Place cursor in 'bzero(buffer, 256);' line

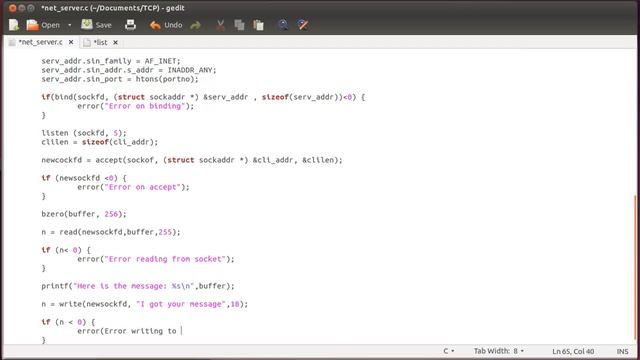click(x=84, y=214)
